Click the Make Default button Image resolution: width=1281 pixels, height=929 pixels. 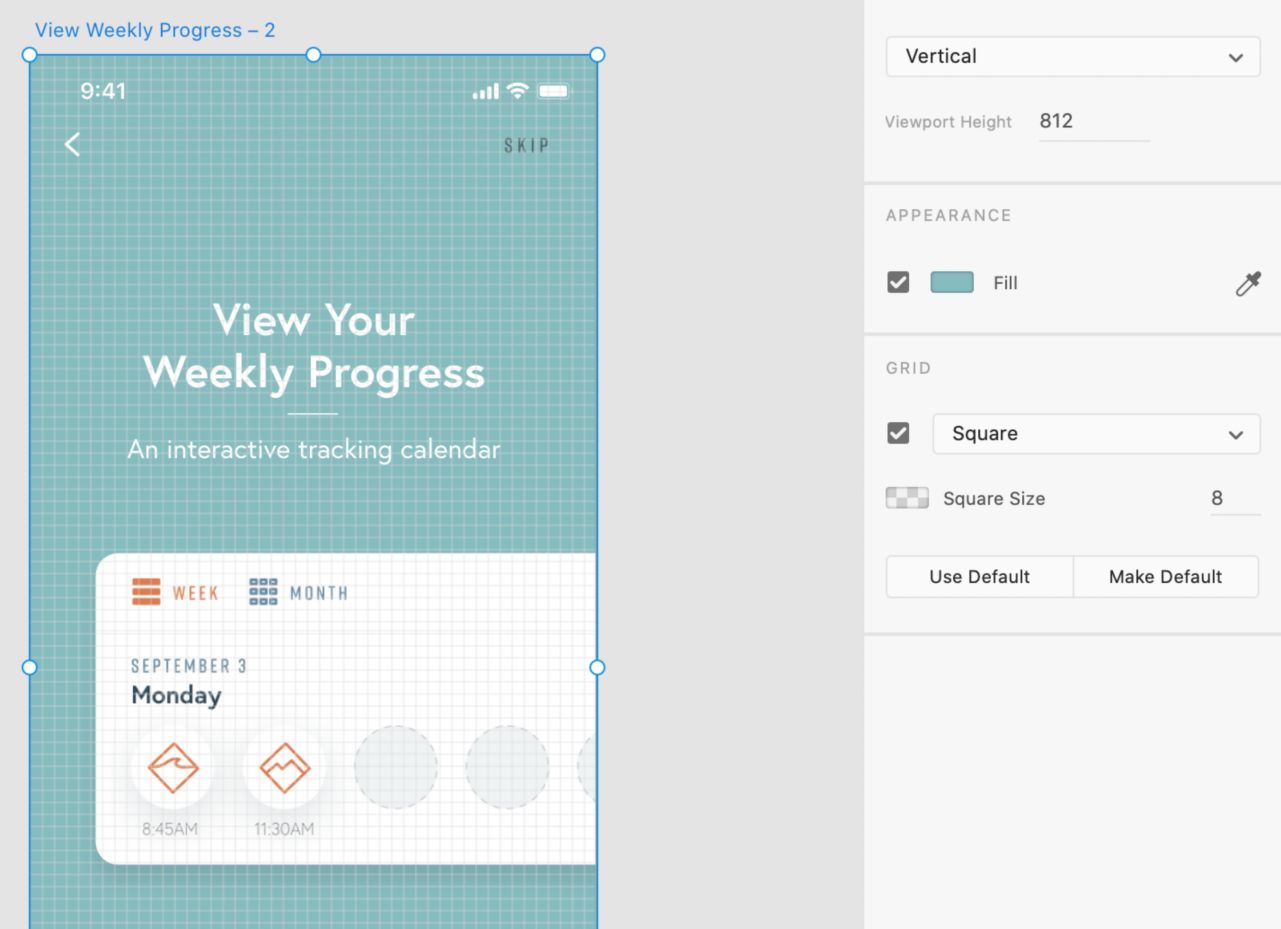tap(1165, 577)
